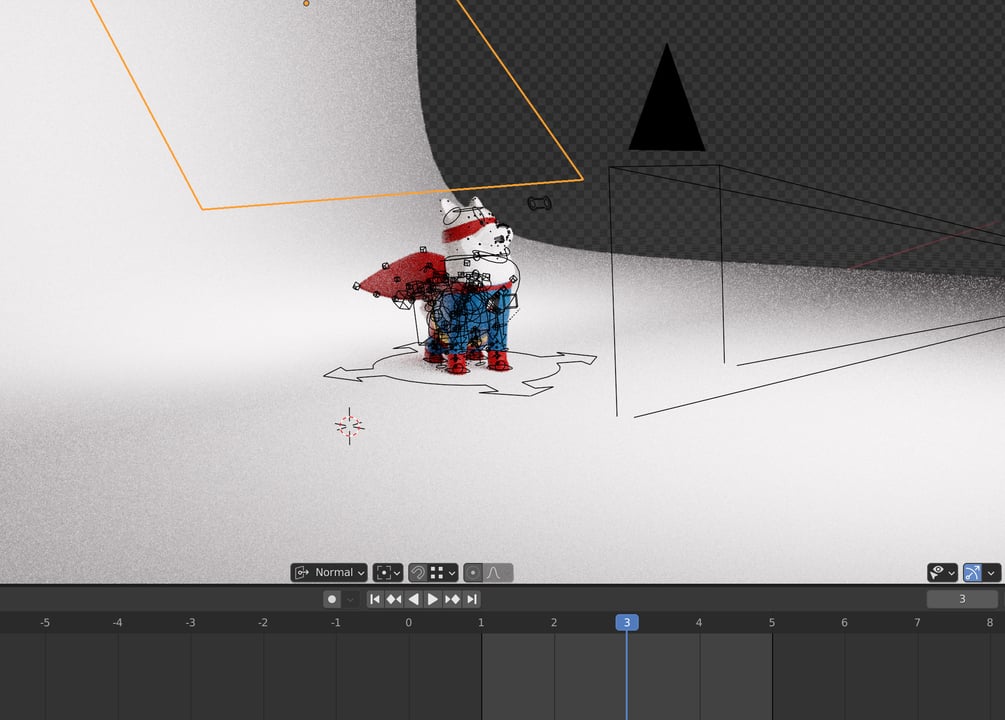Open the Normal transform orientation dropdown
The width and height of the screenshot is (1005, 720).
click(x=329, y=573)
